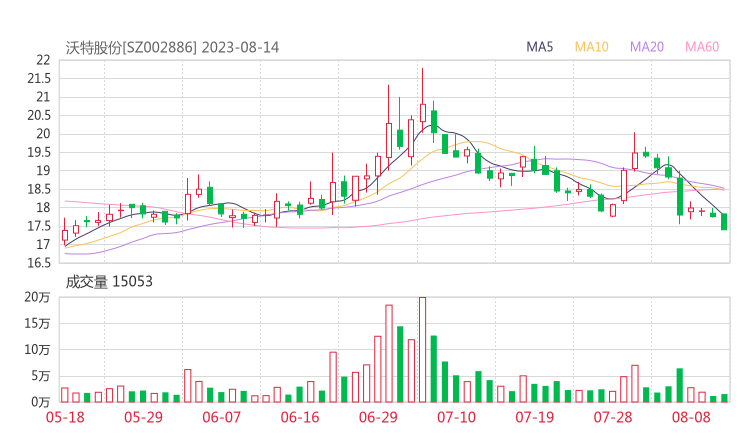
Task: Select the last green candlestick at far right
Action: (x=724, y=221)
